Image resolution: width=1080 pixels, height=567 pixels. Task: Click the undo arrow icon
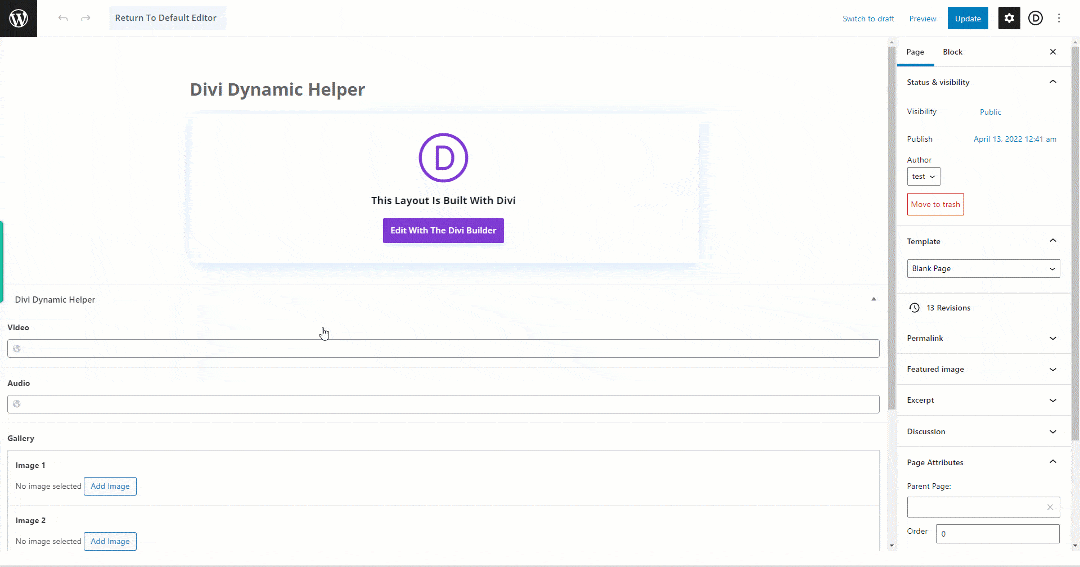(63, 18)
